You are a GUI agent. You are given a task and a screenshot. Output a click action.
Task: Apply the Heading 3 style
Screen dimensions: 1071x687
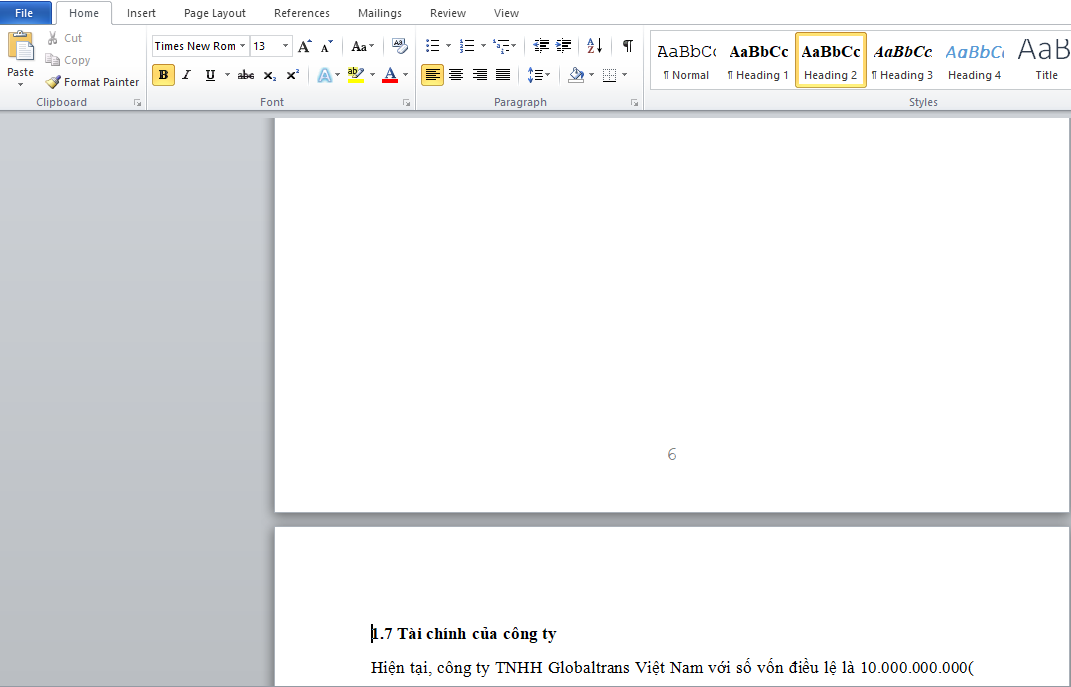pyautogui.click(x=902, y=60)
